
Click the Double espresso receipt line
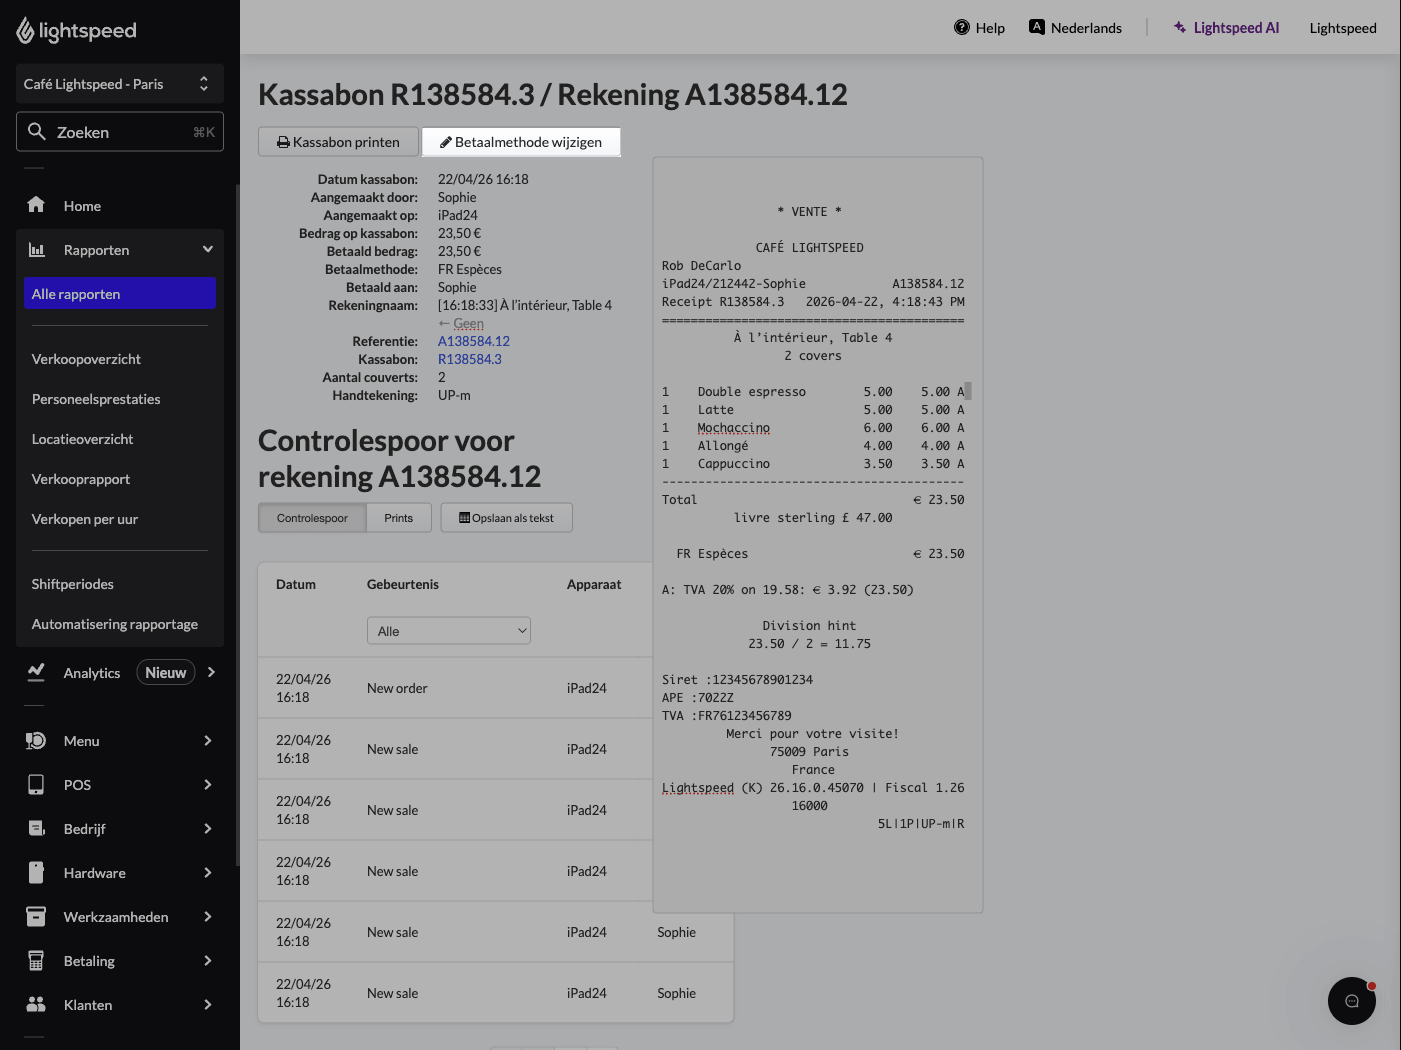(x=813, y=392)
